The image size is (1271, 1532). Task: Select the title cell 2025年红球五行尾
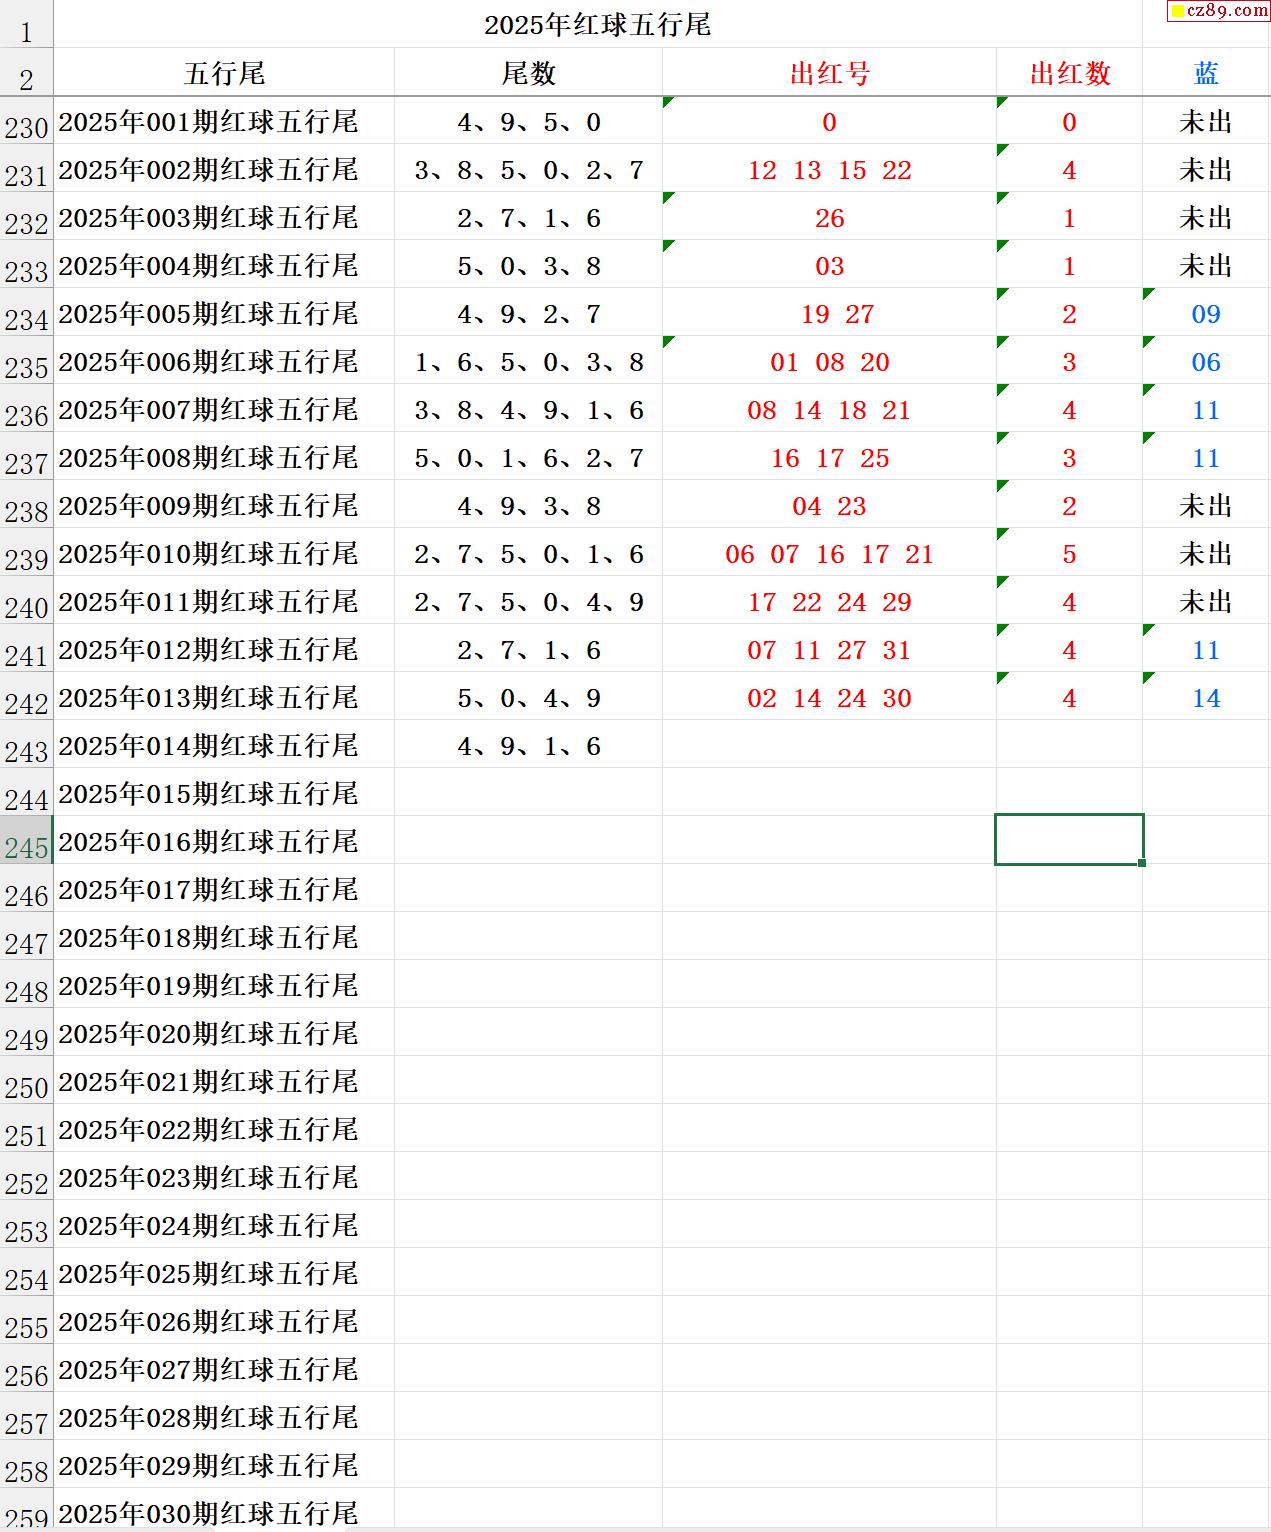pyautogui.click(x=597, y=25)
